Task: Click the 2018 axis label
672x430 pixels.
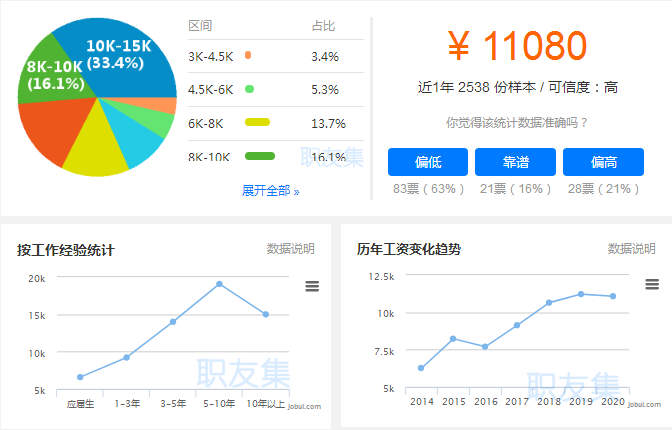Action: pos(549,401)
